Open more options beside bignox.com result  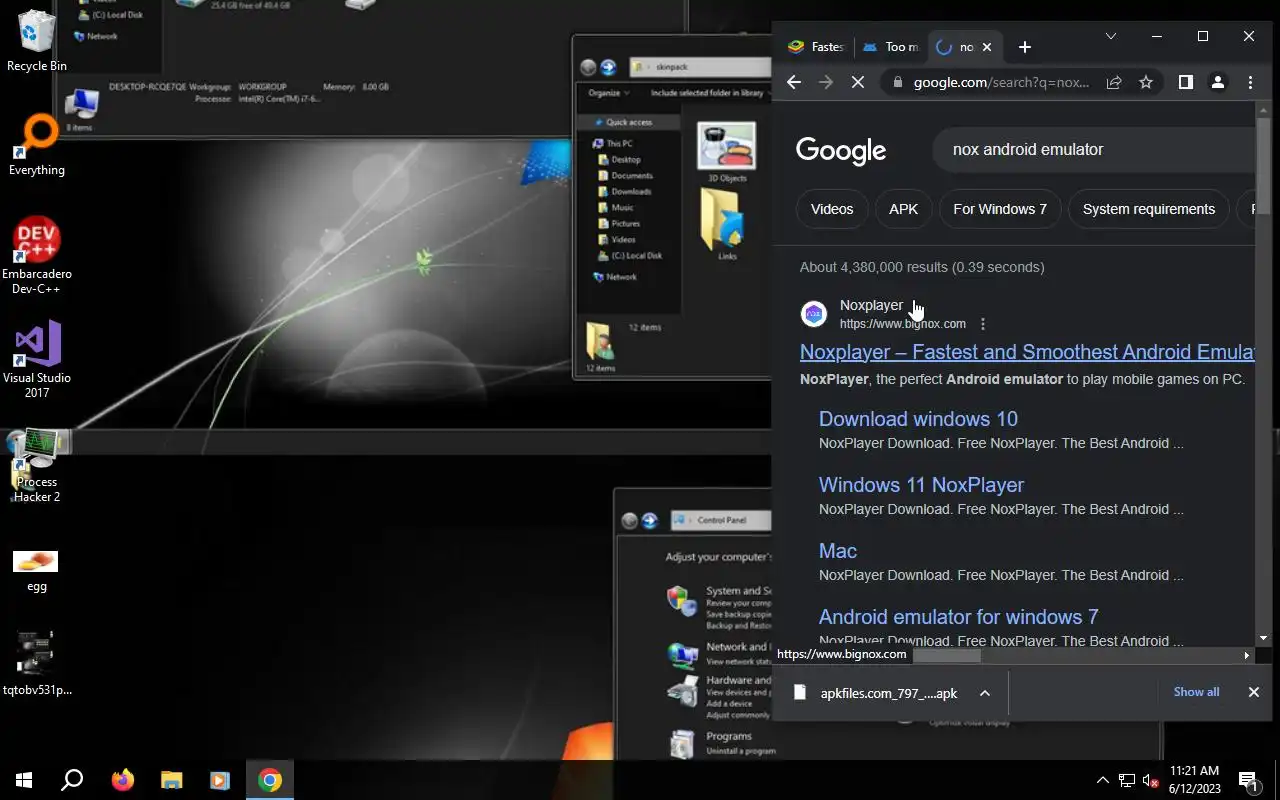coord(983,324)
